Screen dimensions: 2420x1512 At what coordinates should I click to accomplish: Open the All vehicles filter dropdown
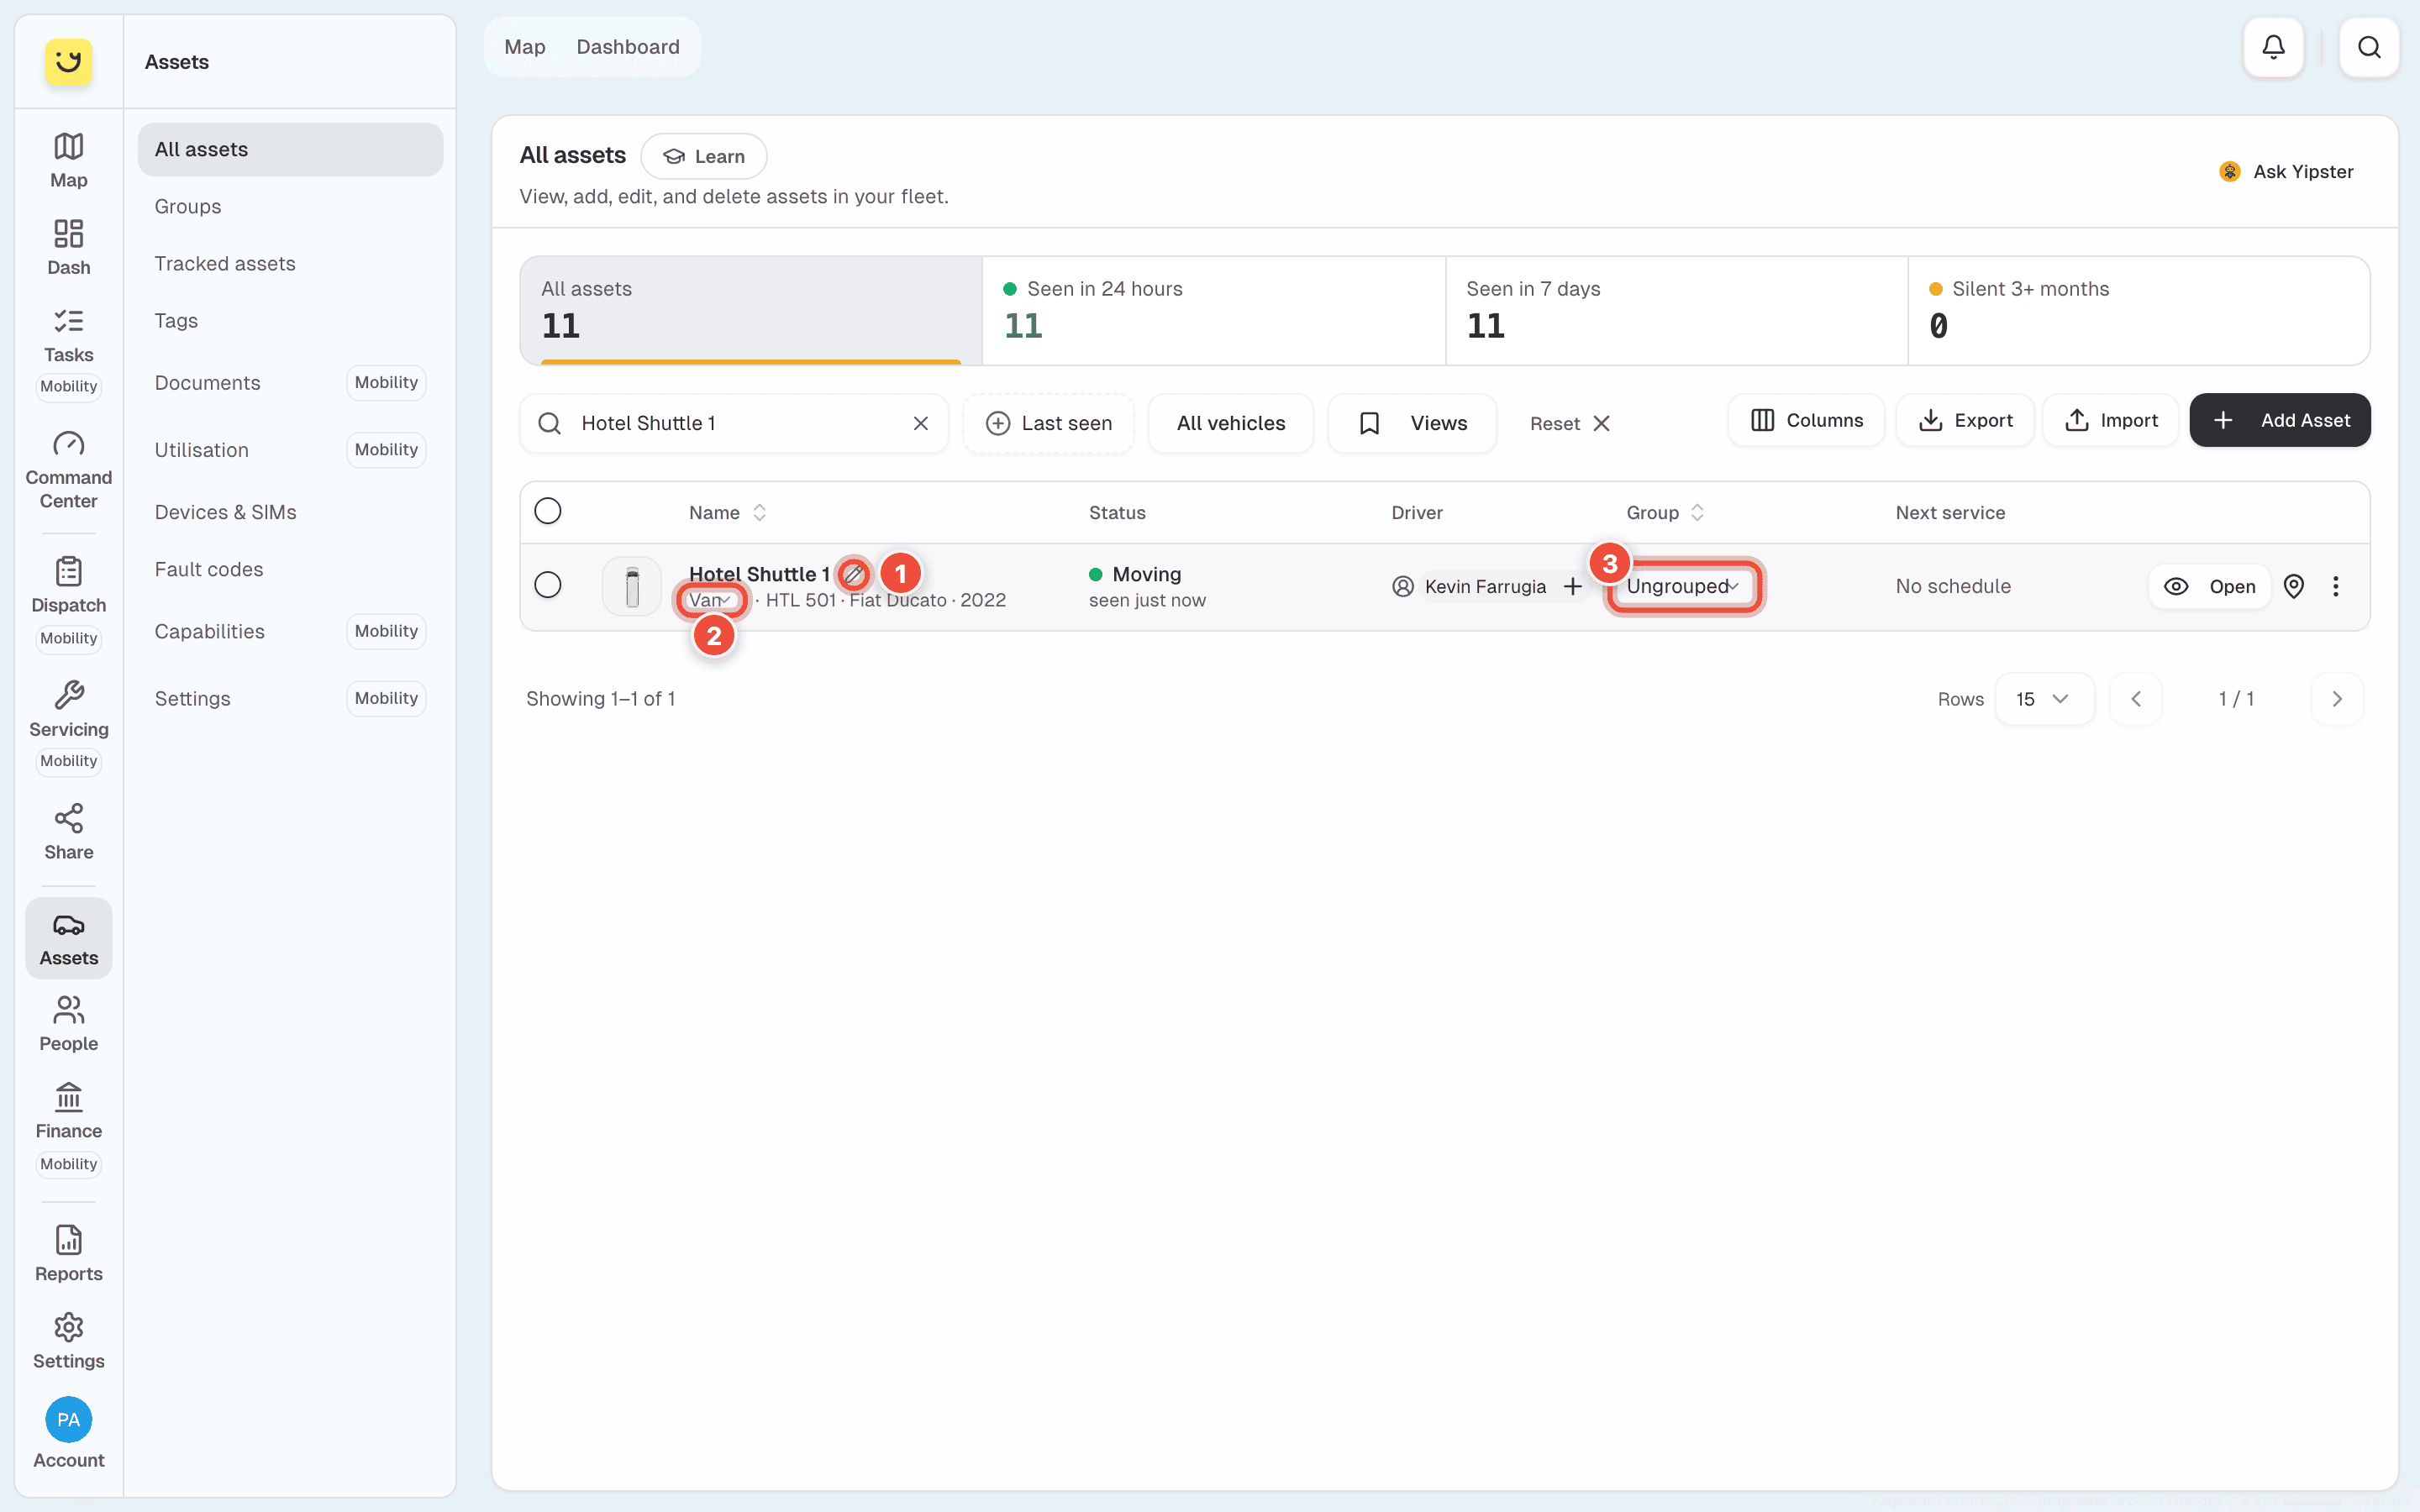click(x=1230, y=423)
